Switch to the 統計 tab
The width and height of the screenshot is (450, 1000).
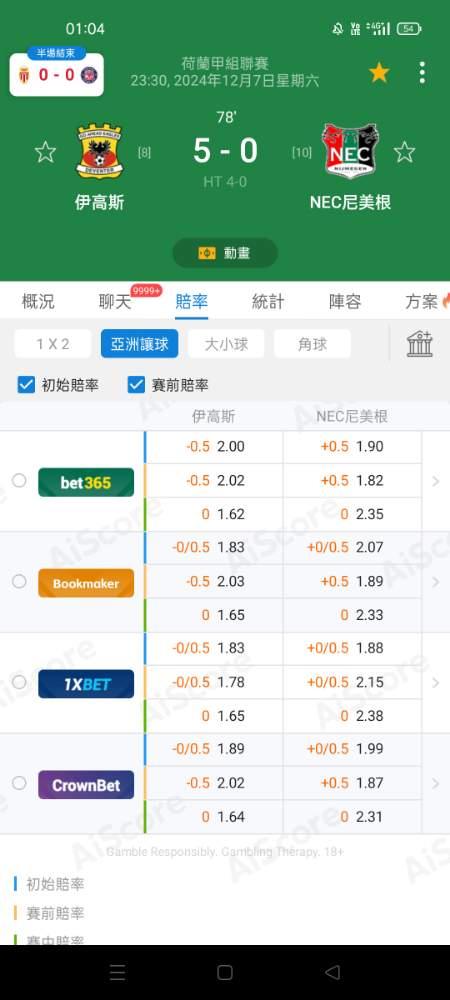(268, 301)
